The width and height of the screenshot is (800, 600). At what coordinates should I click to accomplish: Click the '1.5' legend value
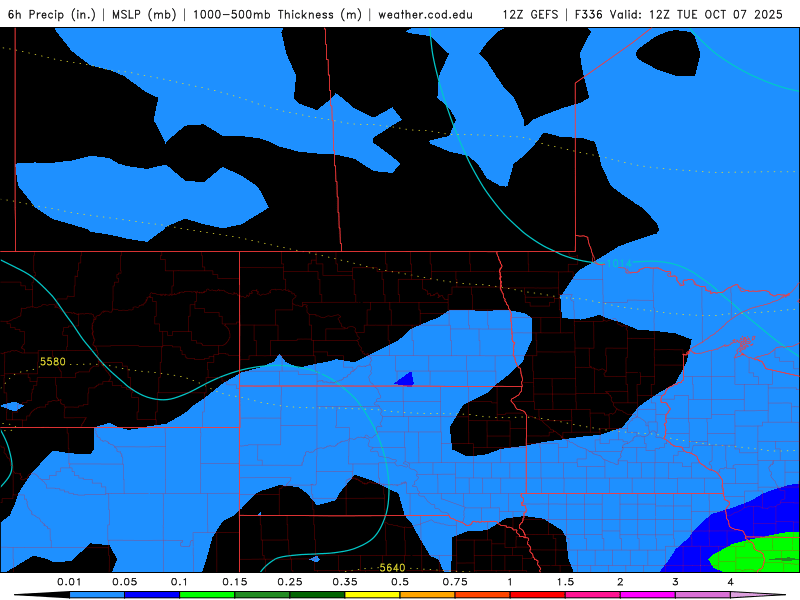[565, 582]
